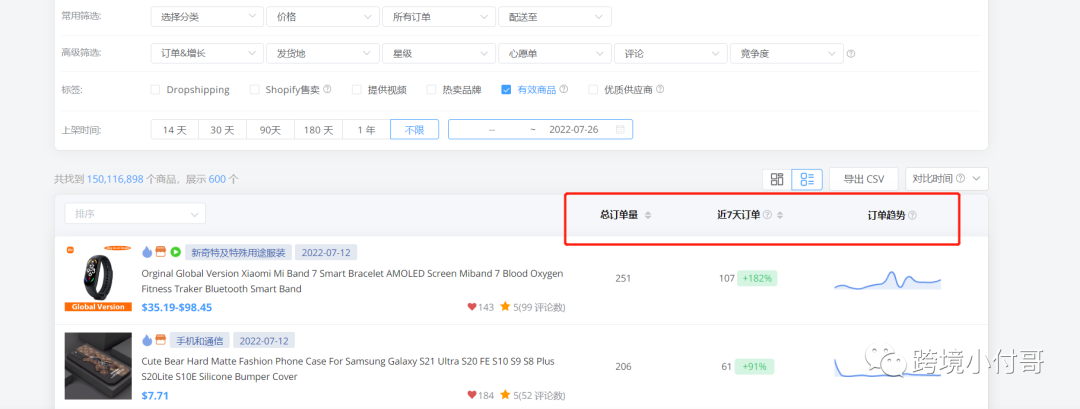Click help icon inside 对比时间 button
The width and height of the screenshot is (1080, 409).
[x=960, y=178]
